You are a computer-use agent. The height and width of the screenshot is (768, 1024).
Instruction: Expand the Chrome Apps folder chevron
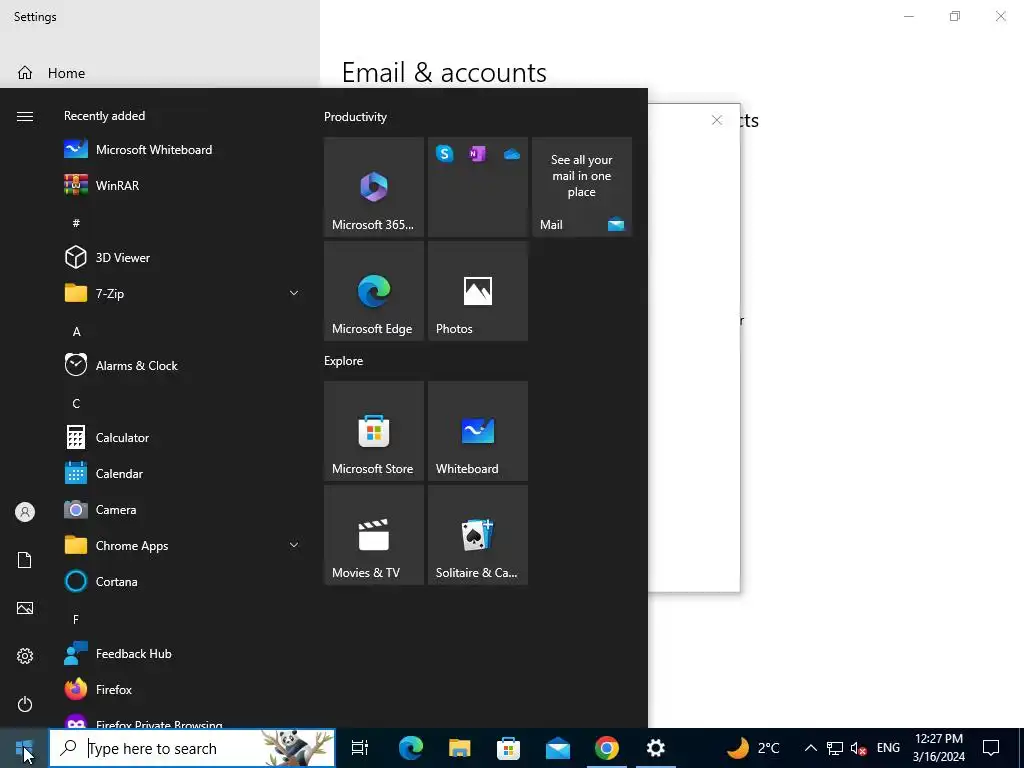point(294,545)
